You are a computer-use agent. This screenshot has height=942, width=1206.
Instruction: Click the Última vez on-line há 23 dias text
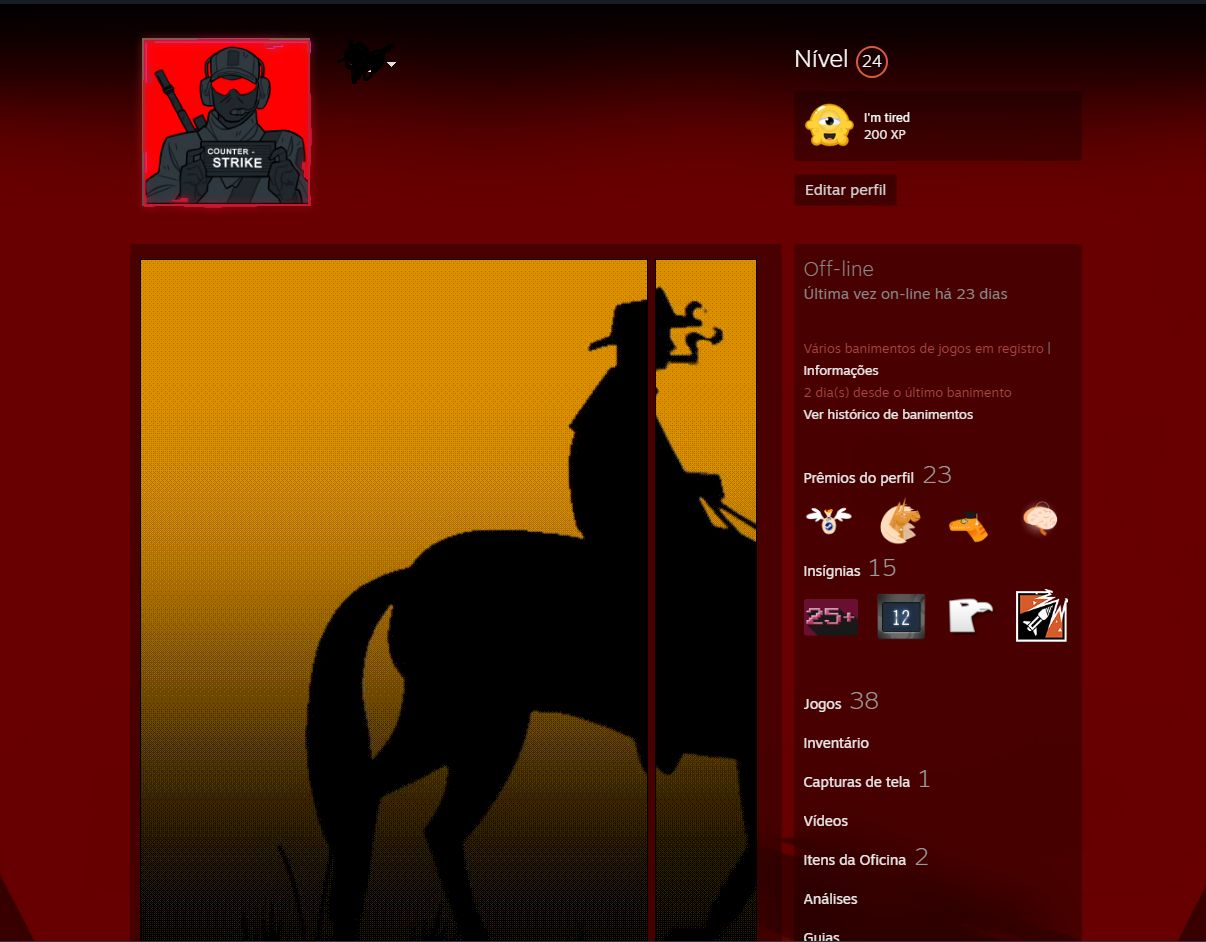(x=906, y=295)
